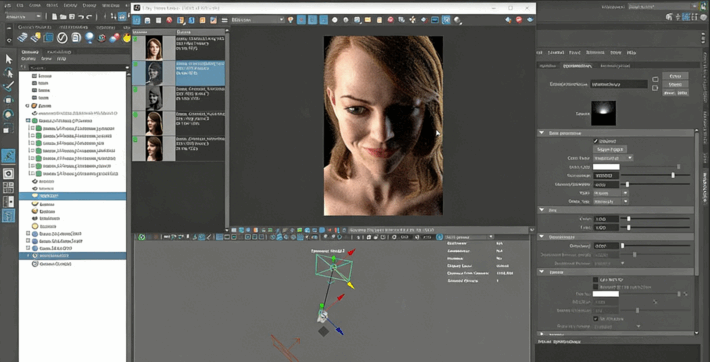Toggle the red channel button in render toolbar

pos(301,20)
